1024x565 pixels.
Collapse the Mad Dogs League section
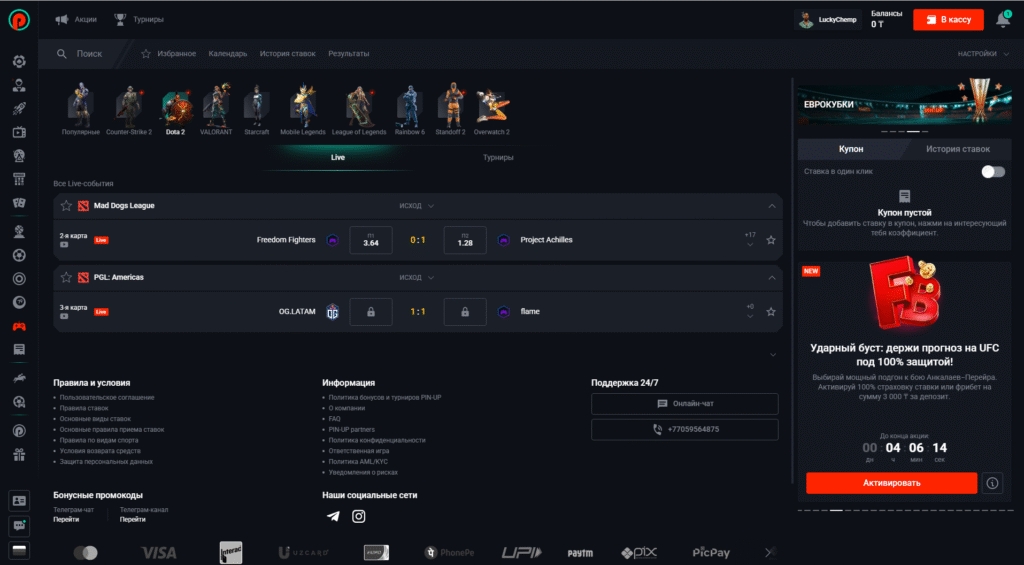coord(772,206)
